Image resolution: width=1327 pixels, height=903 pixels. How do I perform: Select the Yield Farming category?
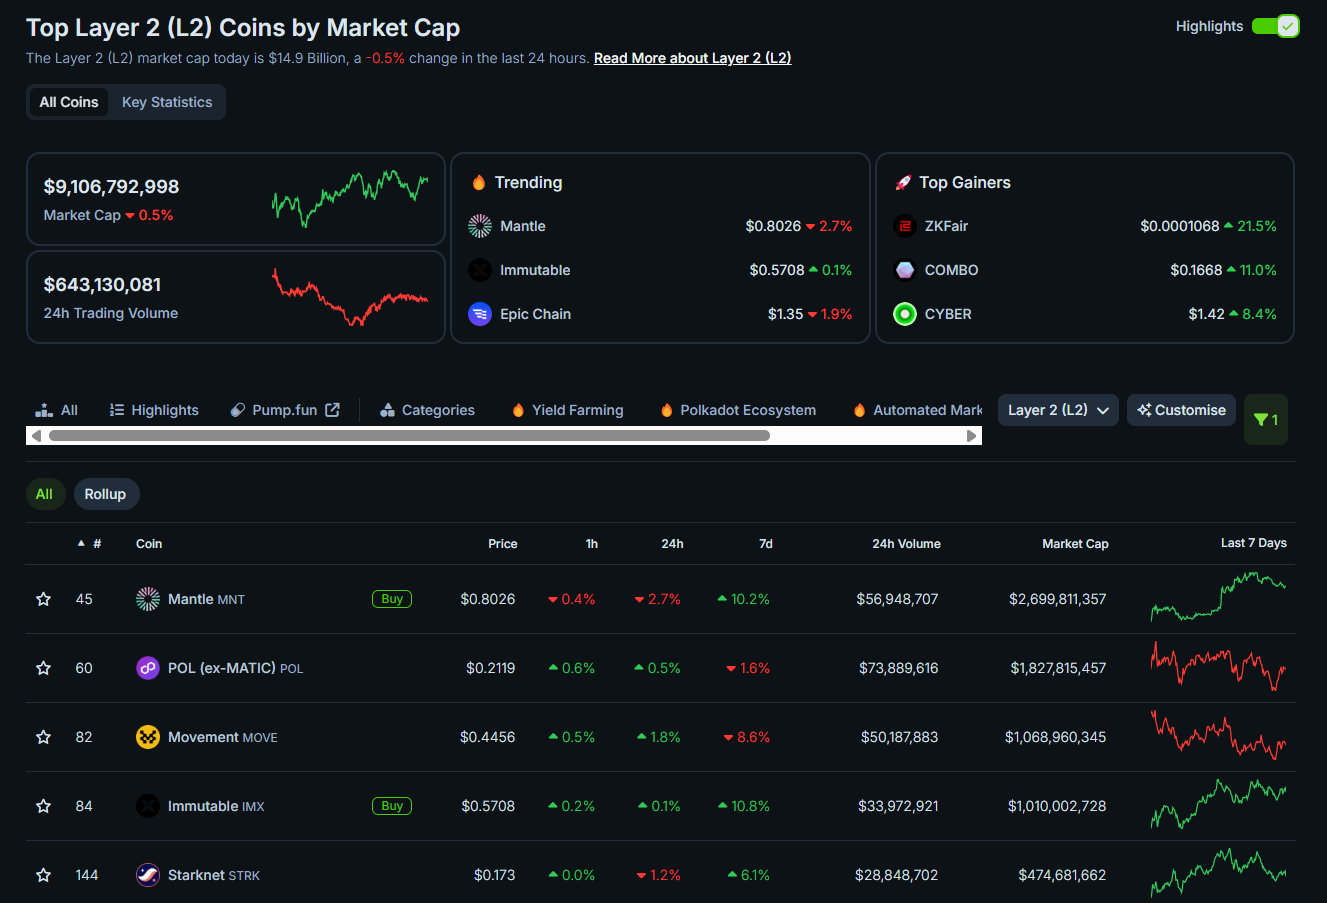pos(567,410)
